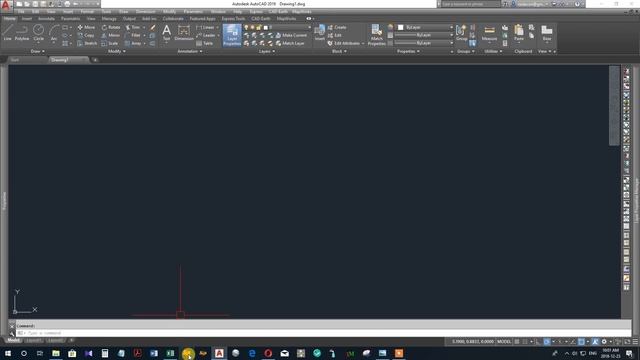Open the Manage ribbon tab
Screen dimensions: 640x360
pyautogui.click(x=109, y=19)
